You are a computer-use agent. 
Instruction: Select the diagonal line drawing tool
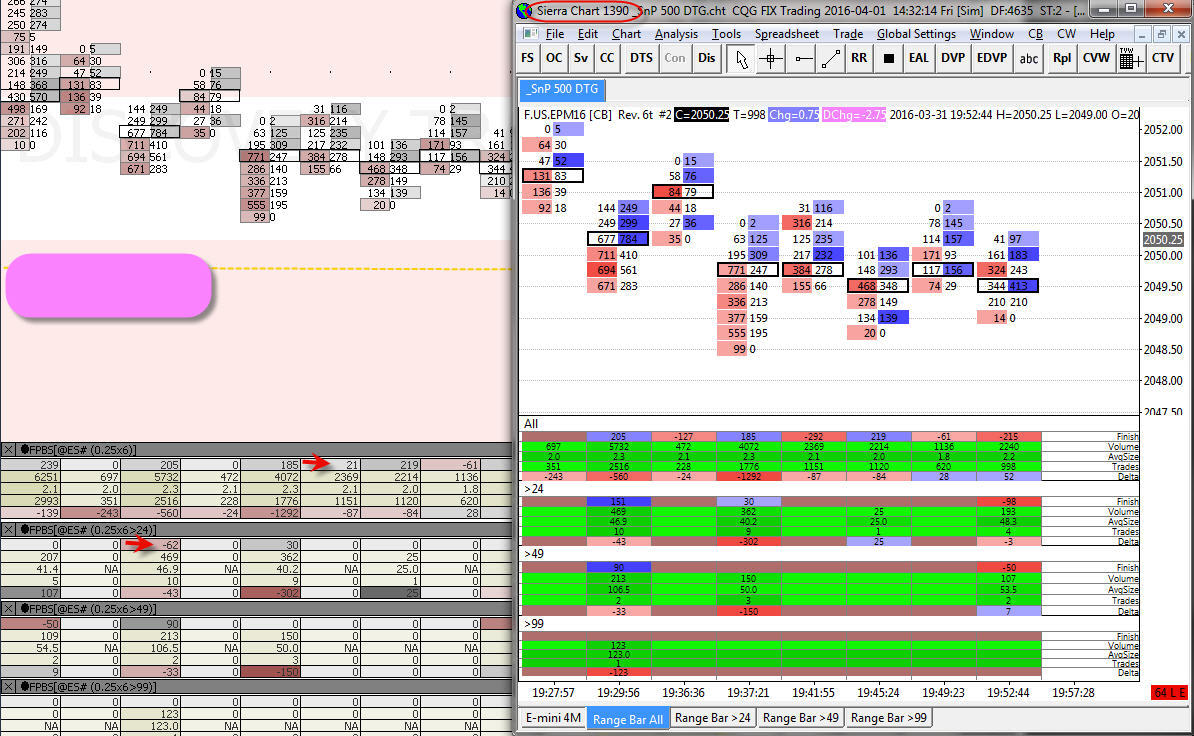[x=830, y=59]
